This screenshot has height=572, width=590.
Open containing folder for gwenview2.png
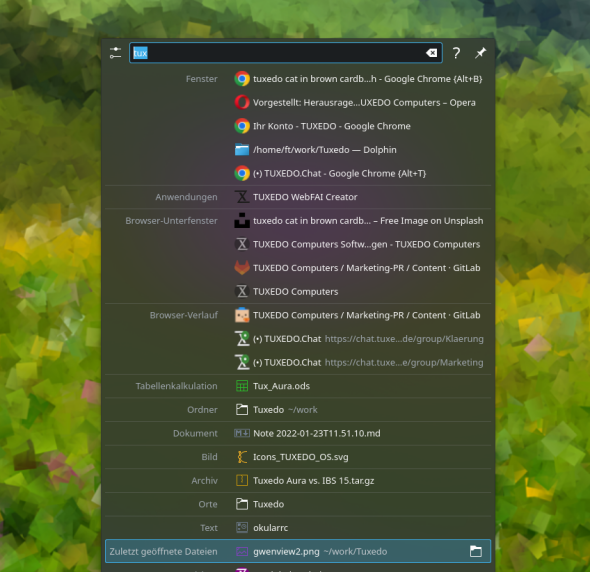[x=476, y=551]
